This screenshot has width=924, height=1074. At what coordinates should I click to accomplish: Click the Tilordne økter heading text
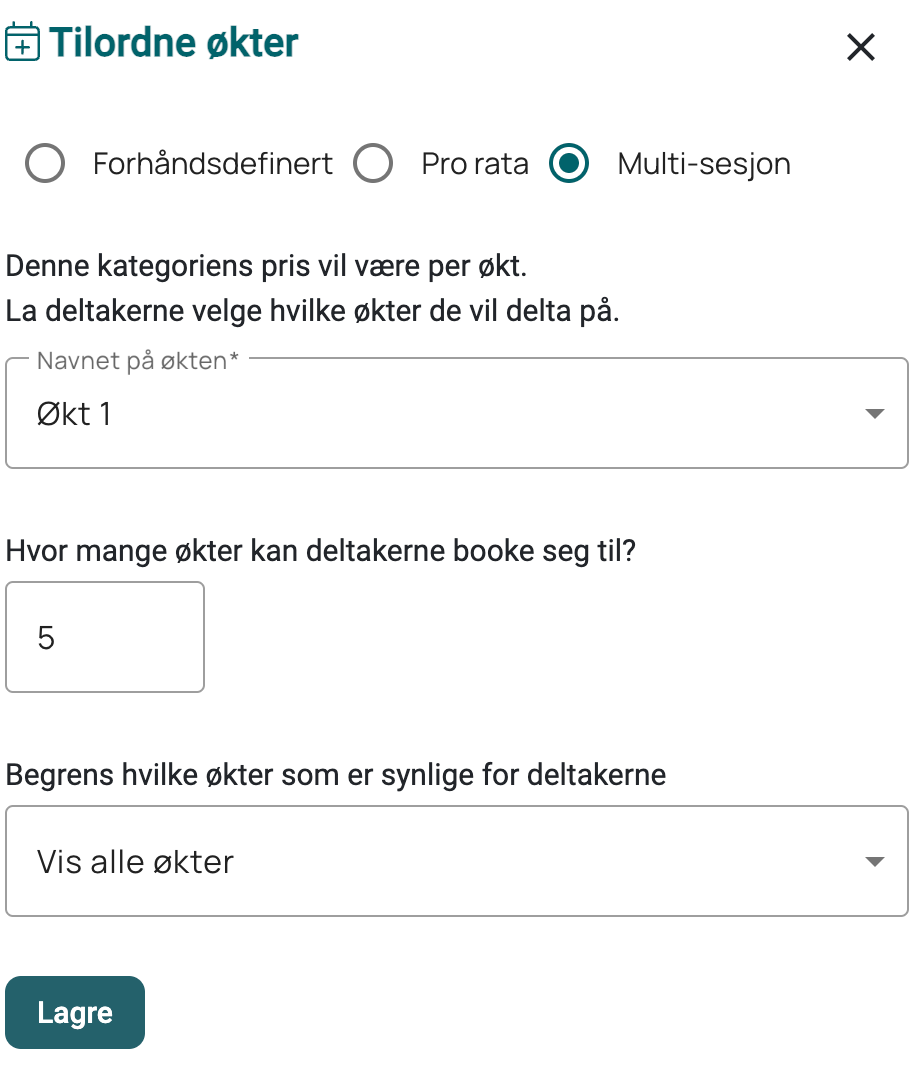(x=173, y=42)
